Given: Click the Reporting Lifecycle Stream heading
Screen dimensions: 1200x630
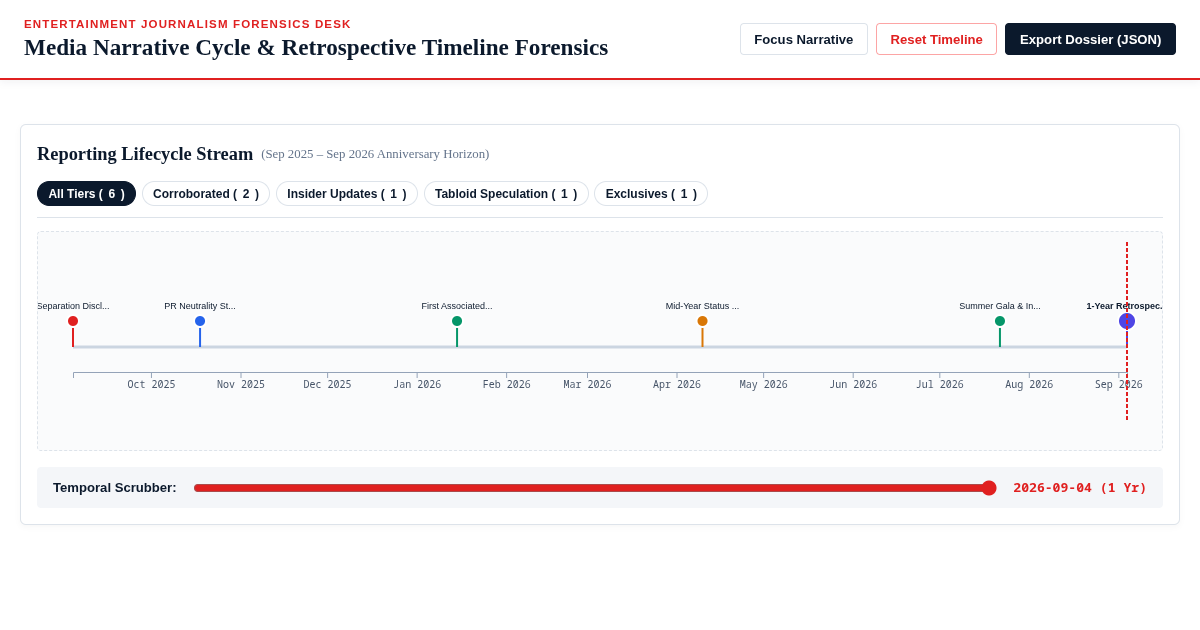Looking at the screenshot, I should click(x=145, y=154).
